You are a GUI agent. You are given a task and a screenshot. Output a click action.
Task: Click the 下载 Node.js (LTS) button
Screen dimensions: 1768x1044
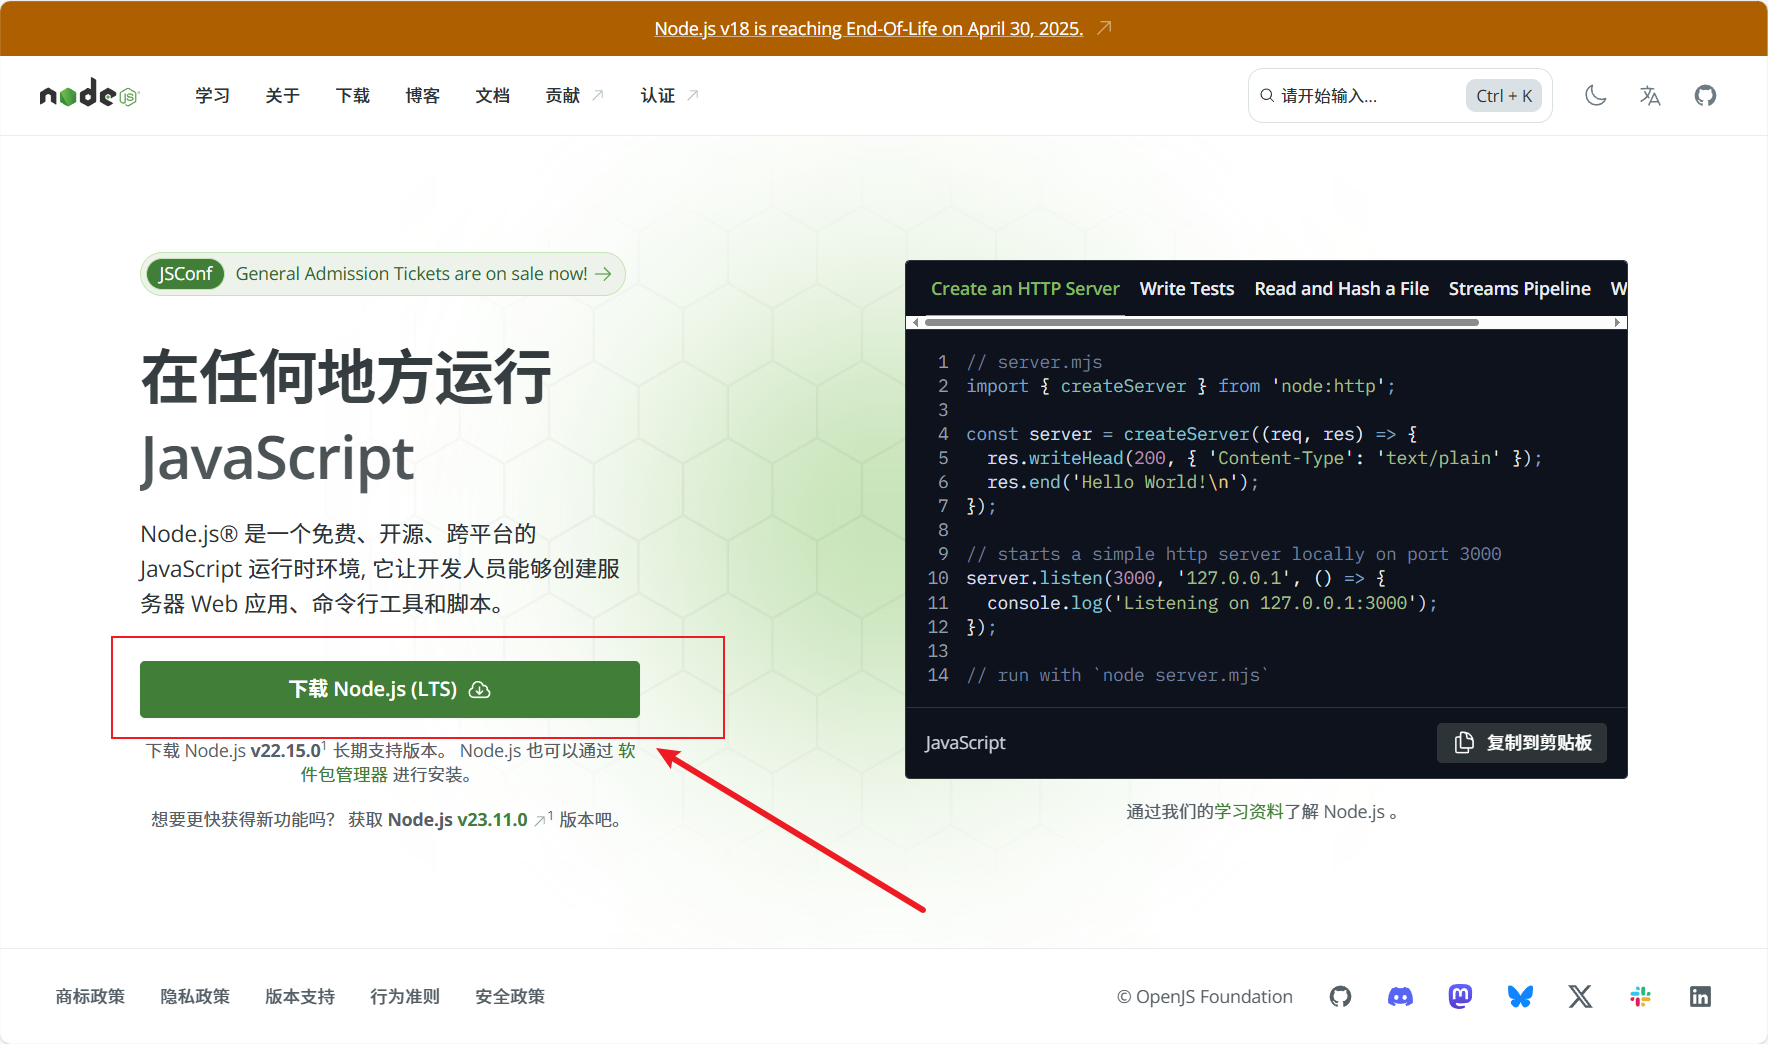[x=390, y=689]
